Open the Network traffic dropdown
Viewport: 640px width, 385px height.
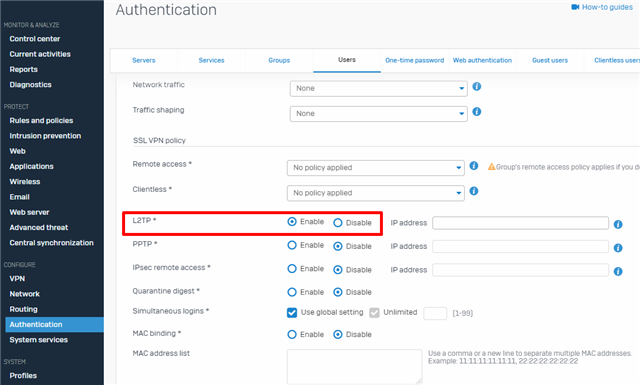[378, 89]
